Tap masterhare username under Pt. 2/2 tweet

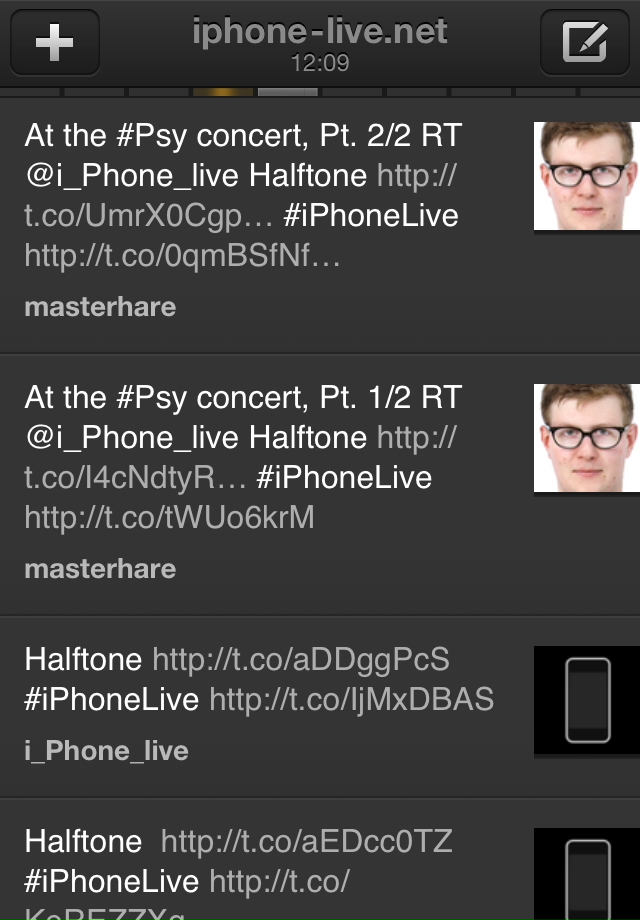pos(100,307)
